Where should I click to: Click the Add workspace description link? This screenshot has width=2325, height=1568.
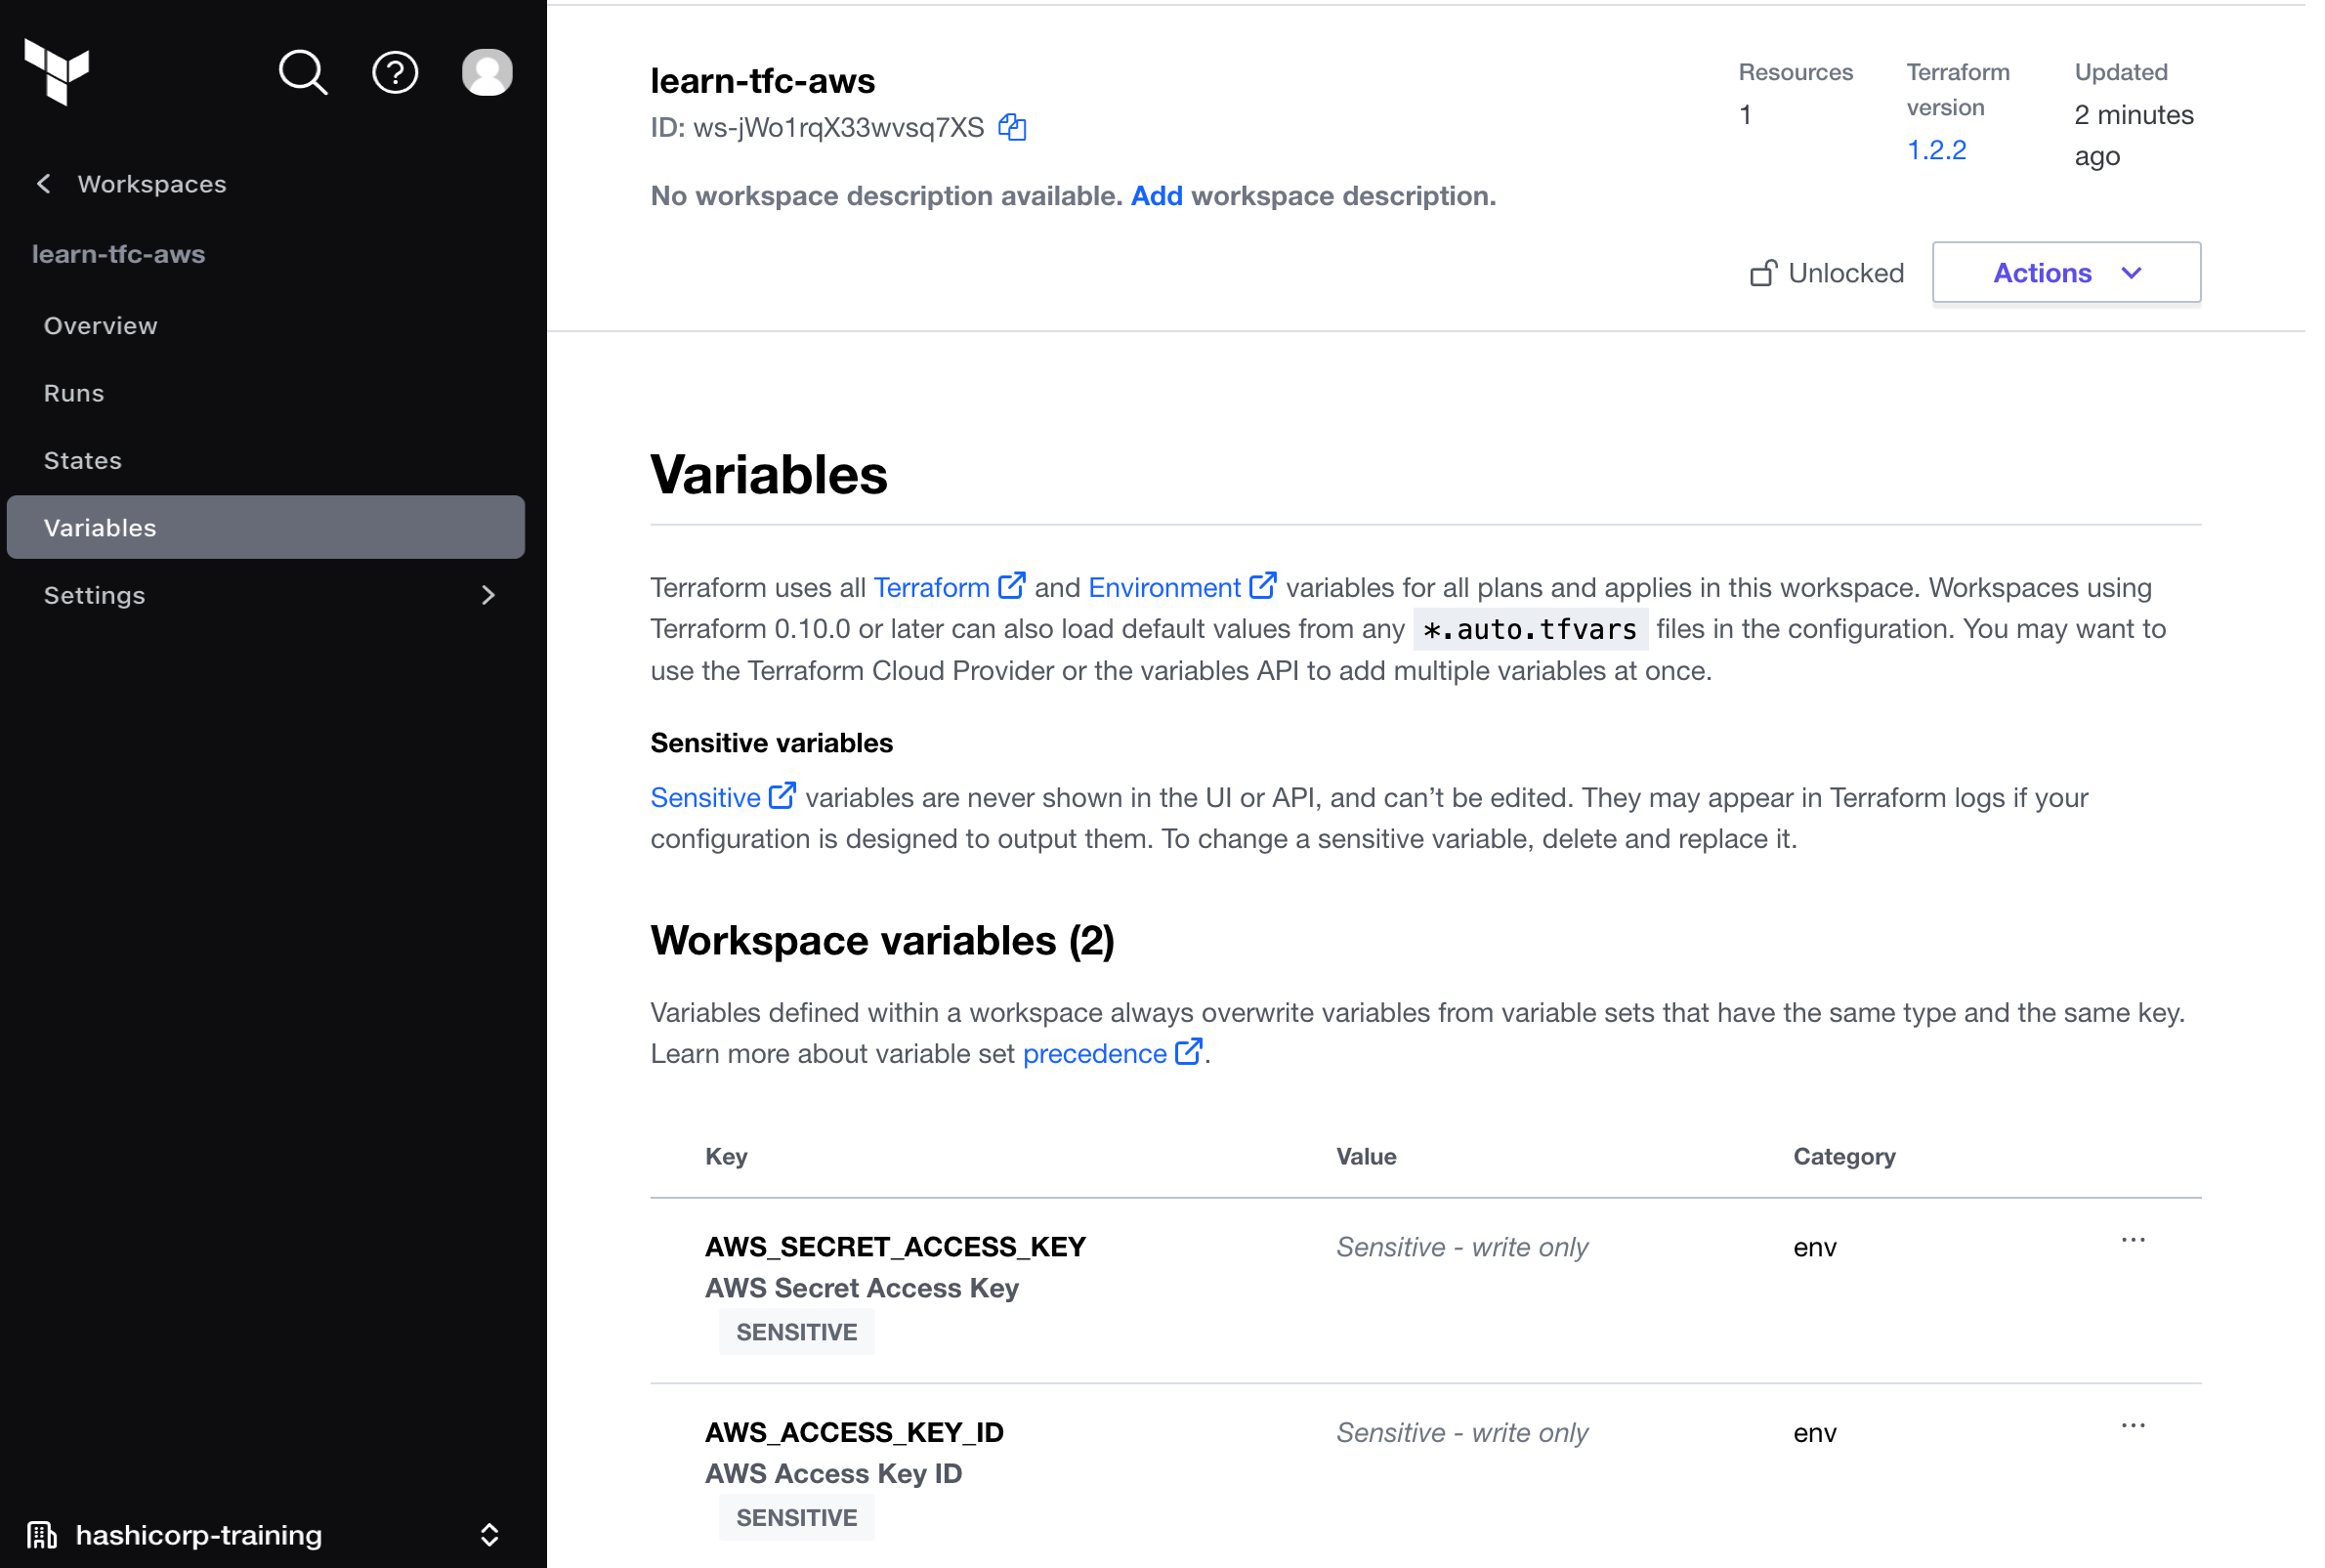[1156, 196]
